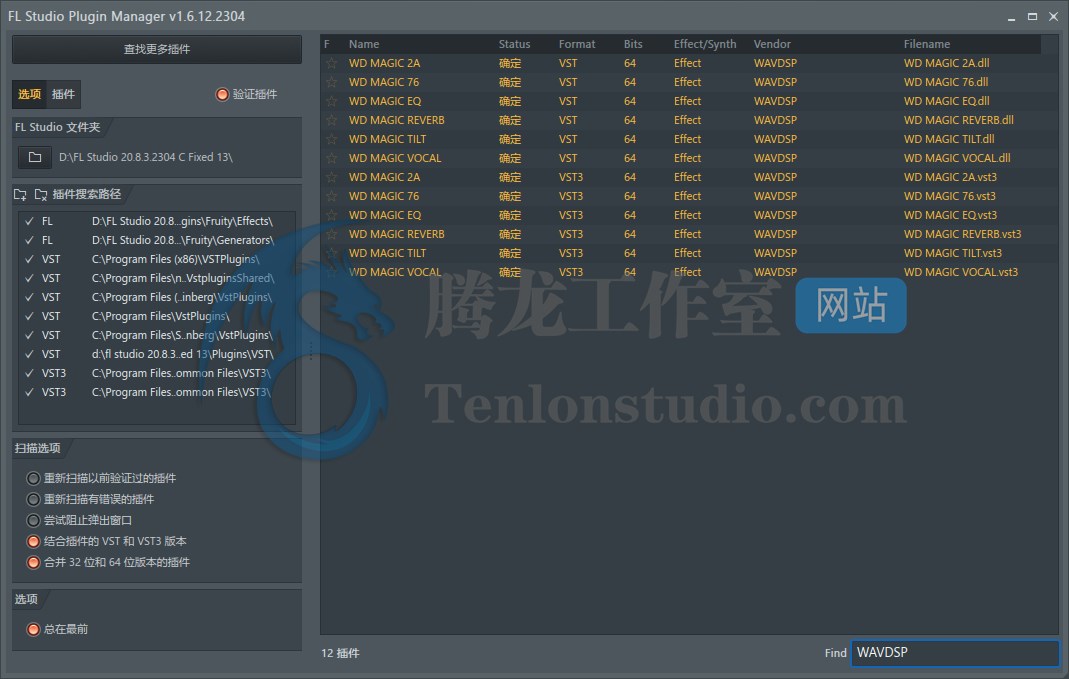1069x679 pixels.
Task: Click the FL Studio folder browse icon
Action: tap(35, 157)
